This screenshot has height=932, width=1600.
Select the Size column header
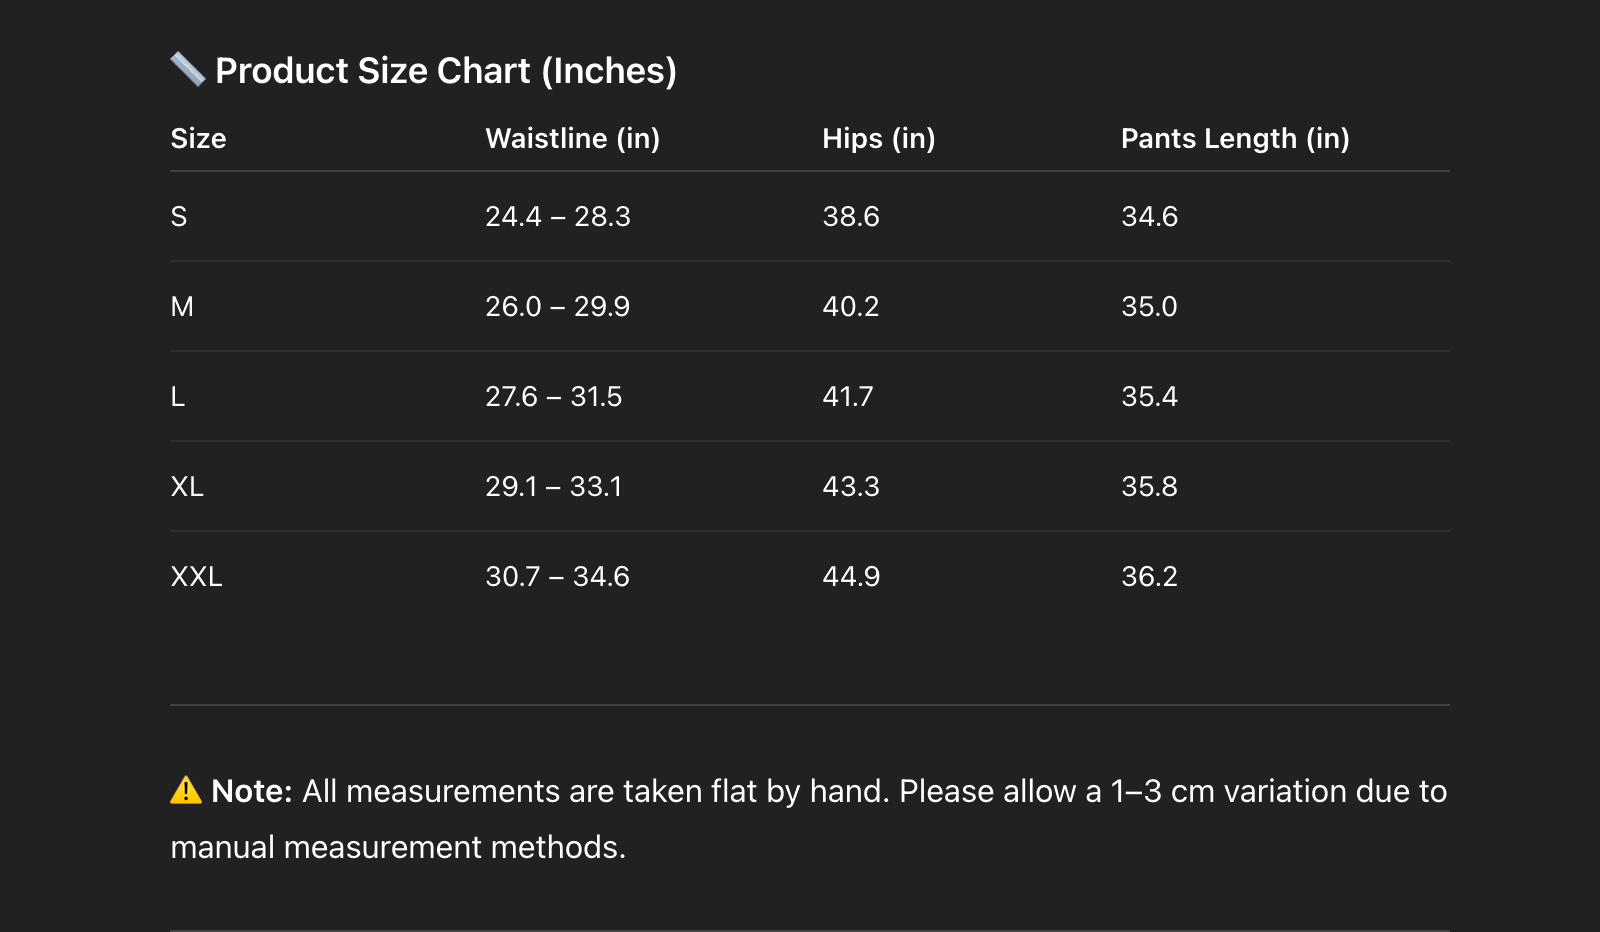click(x=198, y=139)
